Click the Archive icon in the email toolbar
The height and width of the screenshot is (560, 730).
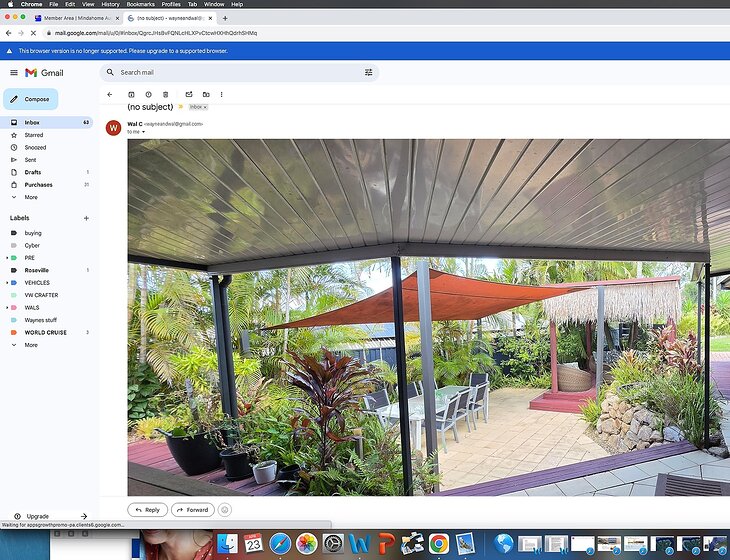coord(131,94)
